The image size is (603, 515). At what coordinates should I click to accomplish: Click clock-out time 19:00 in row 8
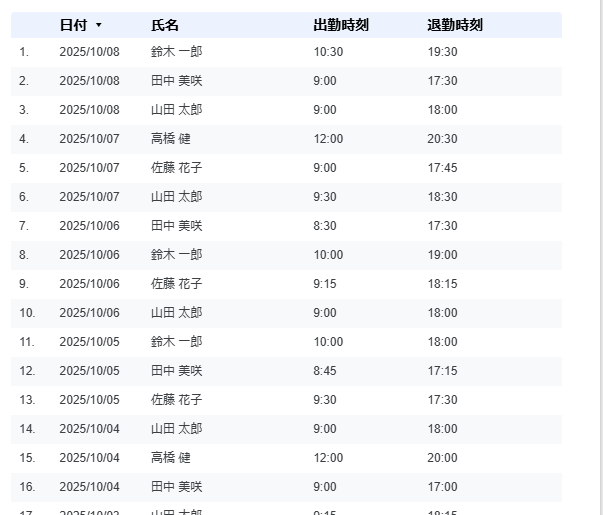442,255
